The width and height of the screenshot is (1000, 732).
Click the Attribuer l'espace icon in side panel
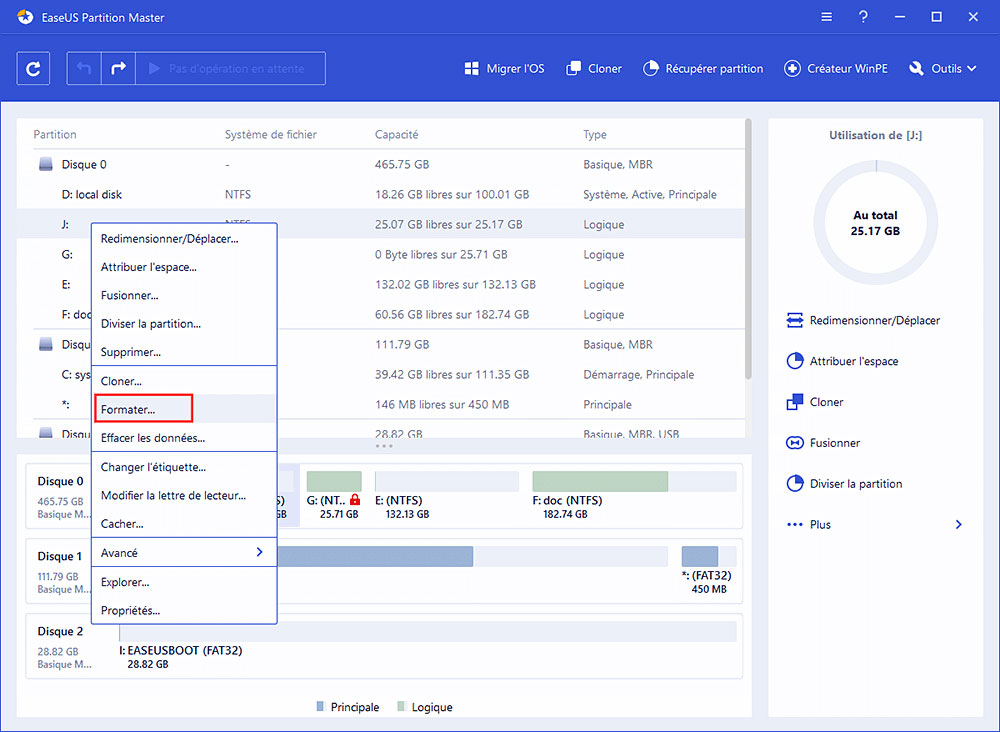pyautogui.click(x=795, y=361)
